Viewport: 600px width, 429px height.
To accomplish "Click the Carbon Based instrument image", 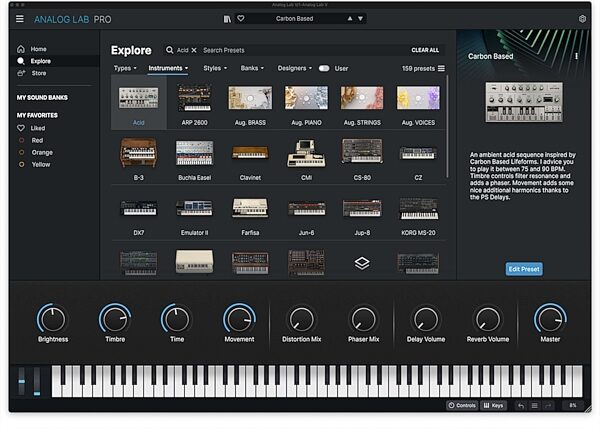I will [524, 102].
